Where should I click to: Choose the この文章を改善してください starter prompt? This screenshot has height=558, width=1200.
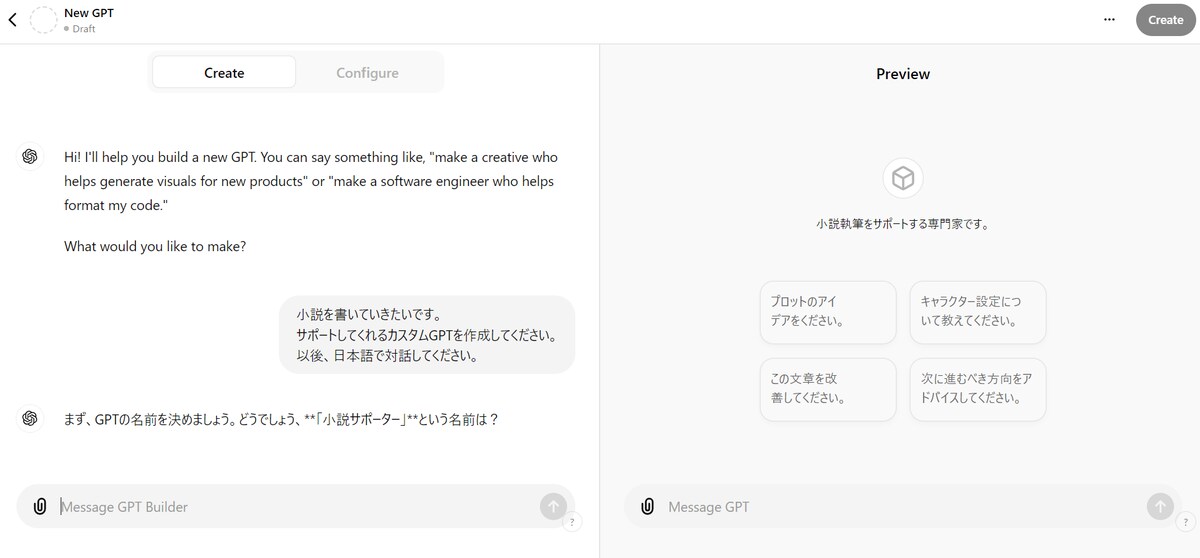tap(828, 389)
